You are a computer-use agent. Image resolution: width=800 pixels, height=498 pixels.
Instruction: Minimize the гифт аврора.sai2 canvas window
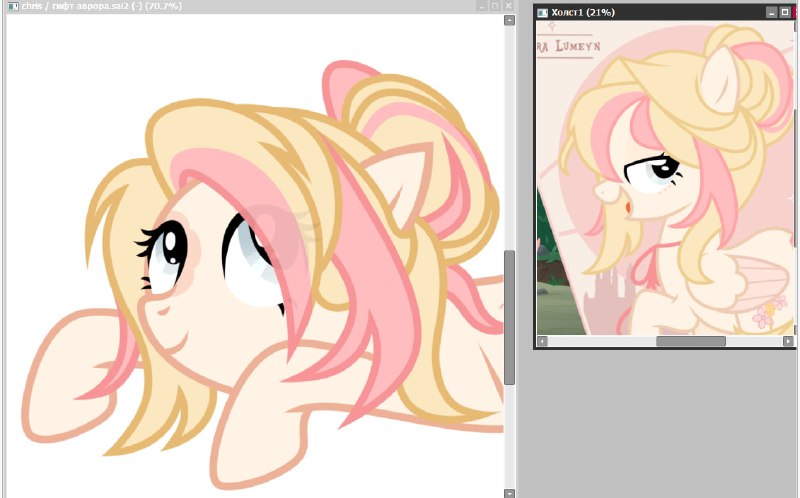point(482,6)
